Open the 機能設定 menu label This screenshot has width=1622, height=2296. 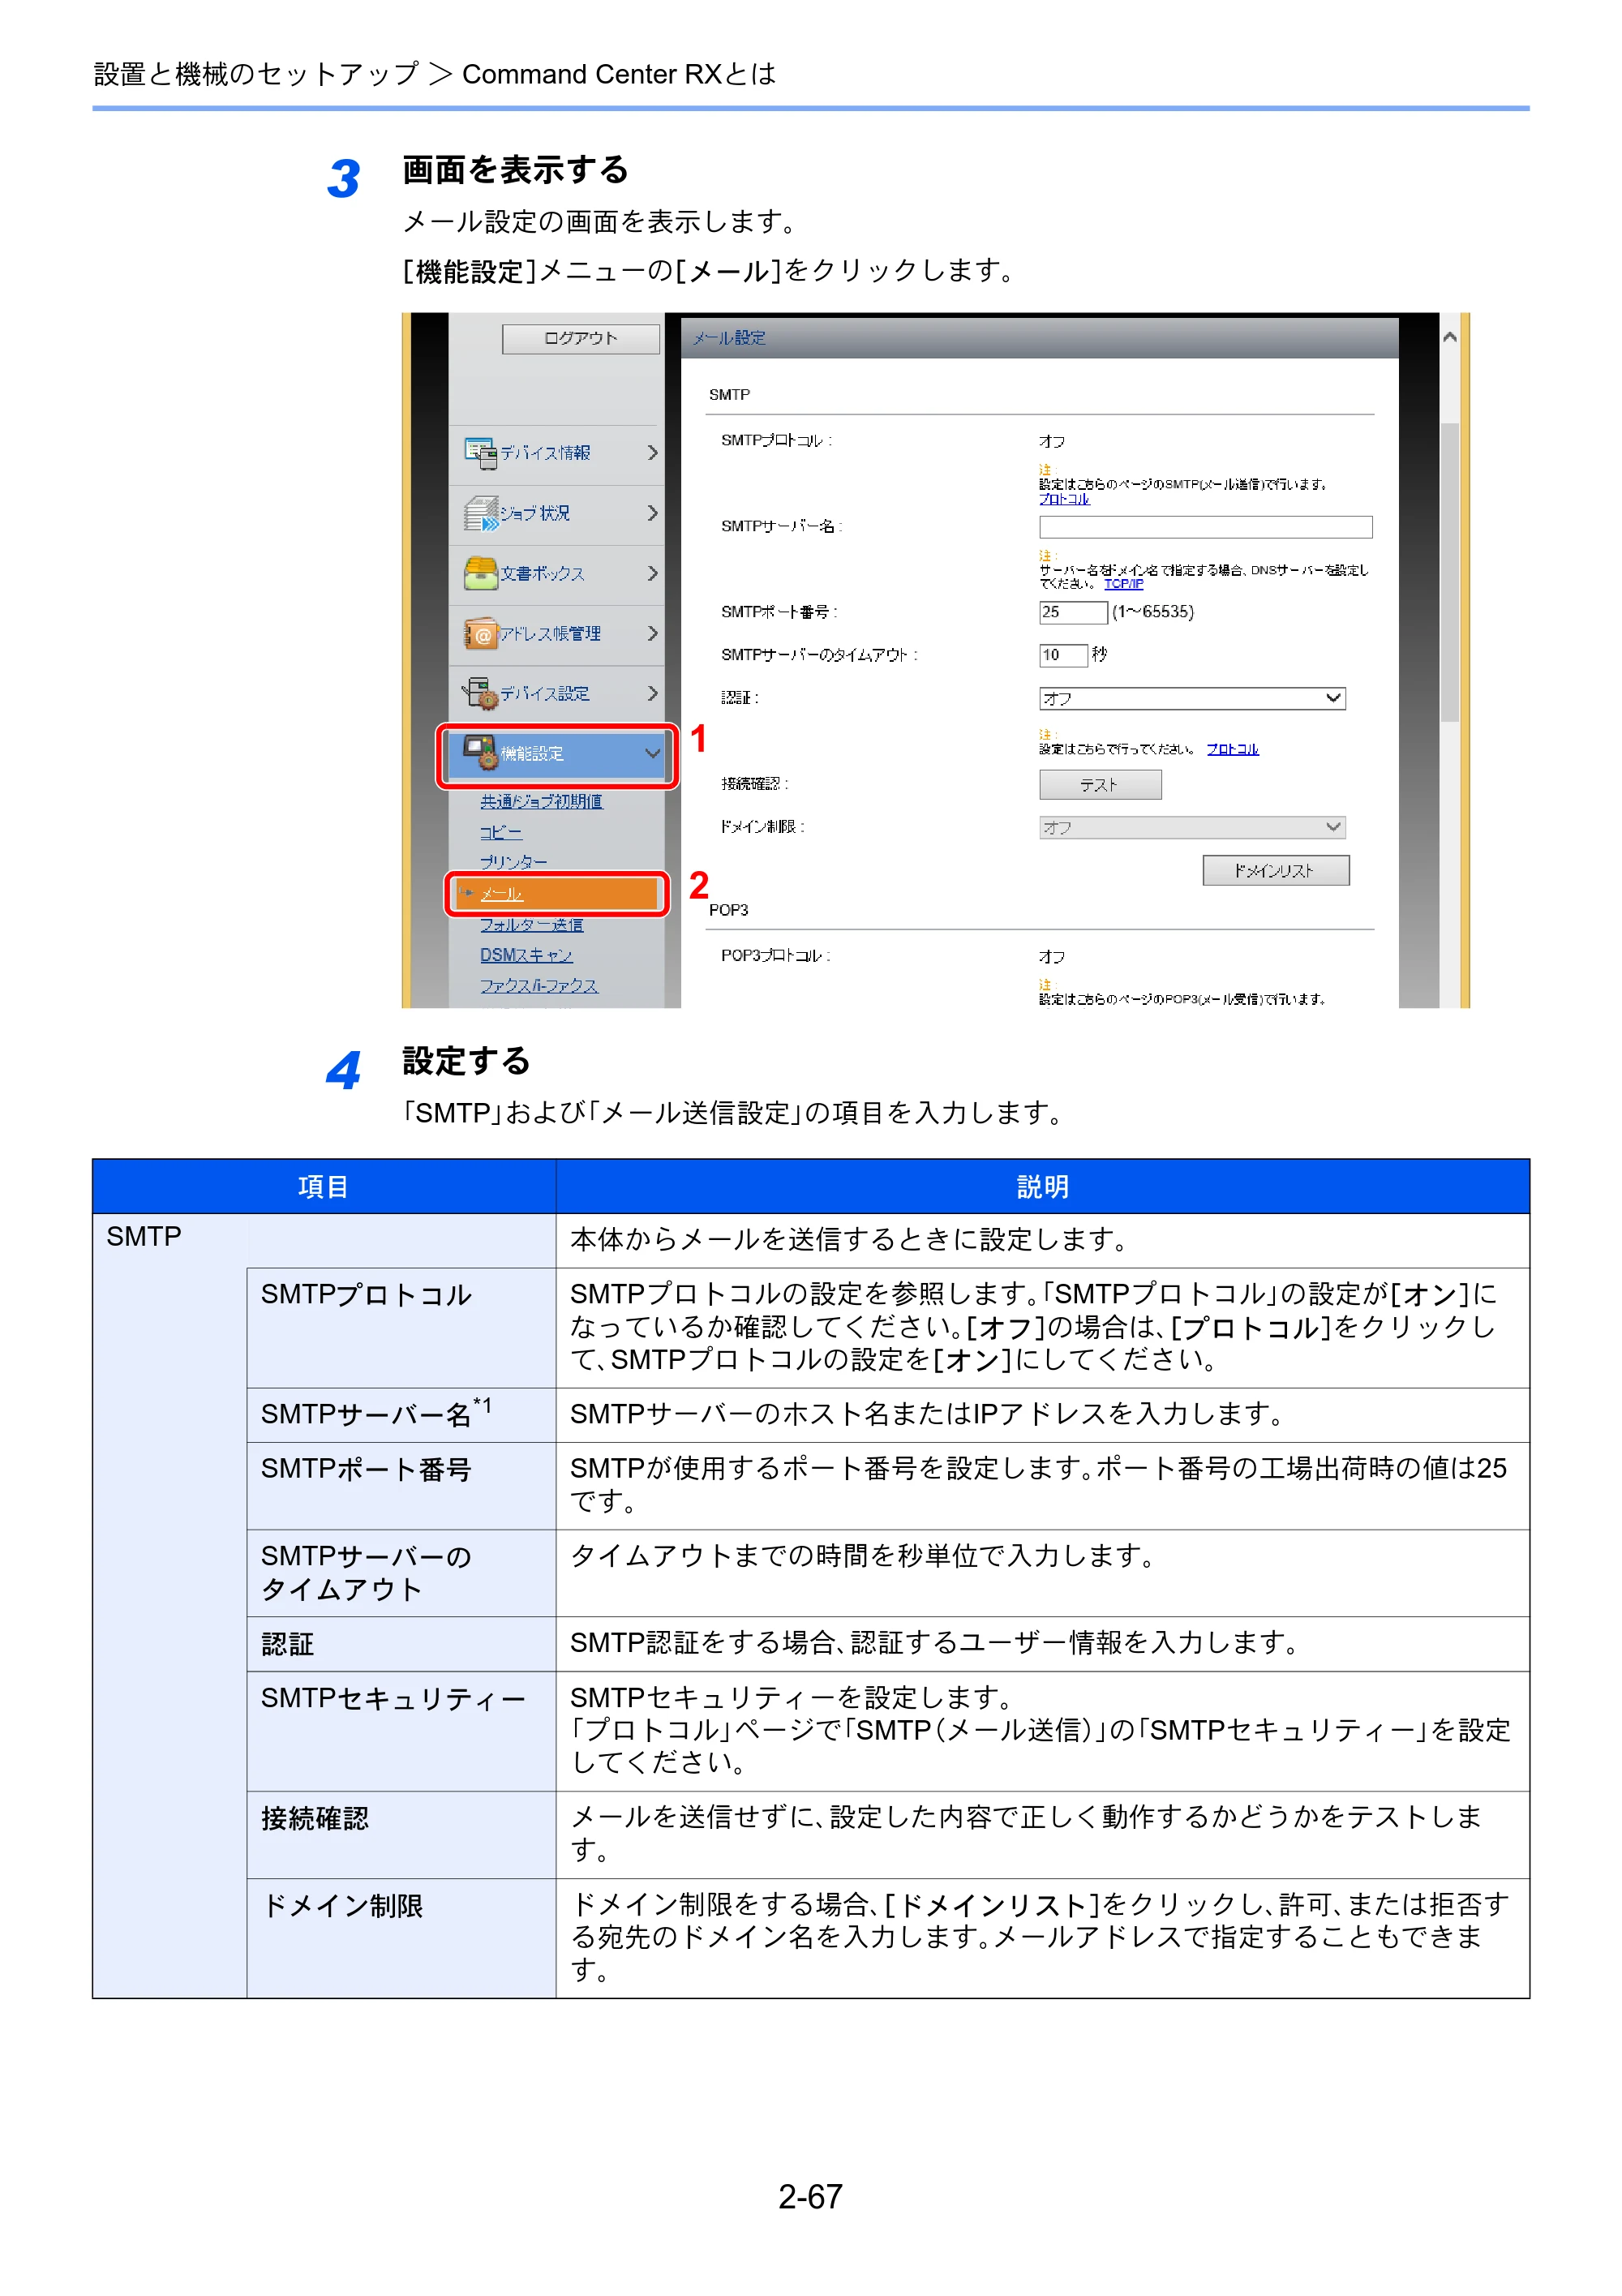click(532, 754)
